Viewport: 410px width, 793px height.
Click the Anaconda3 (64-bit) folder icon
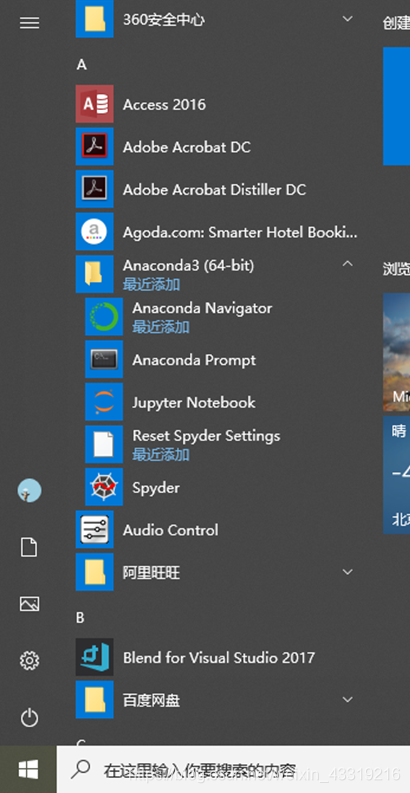95,274
